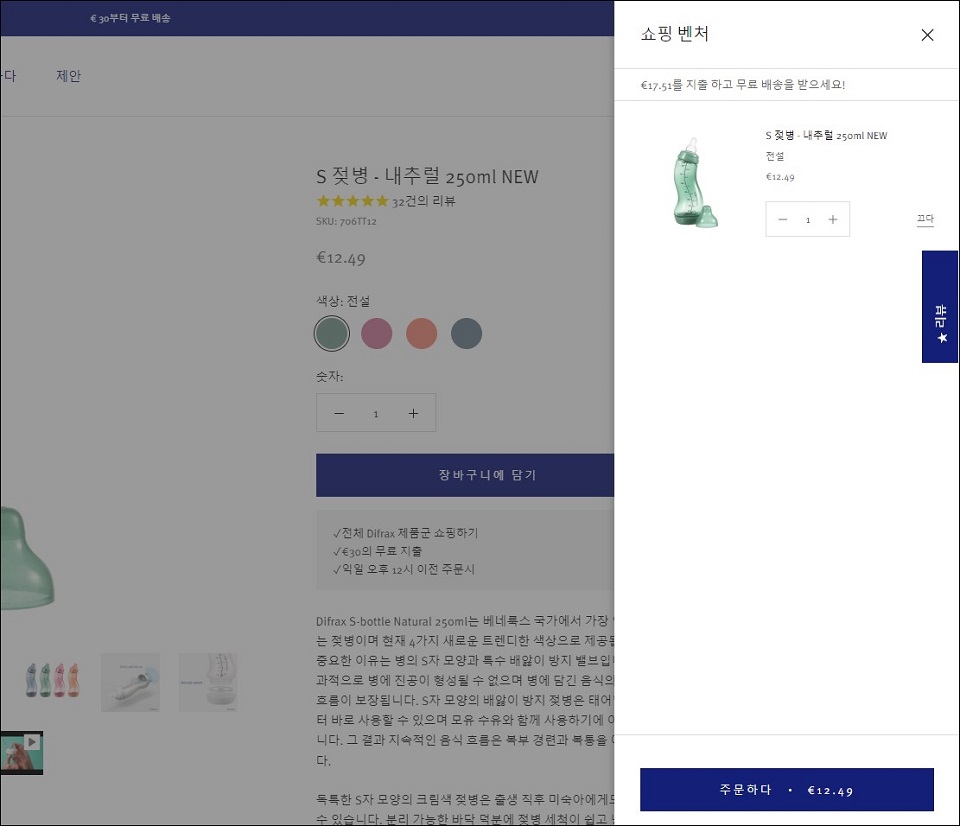Increase product page quantity with plus
The height and width of the screenshot is (826, 960).
[413, 413]
